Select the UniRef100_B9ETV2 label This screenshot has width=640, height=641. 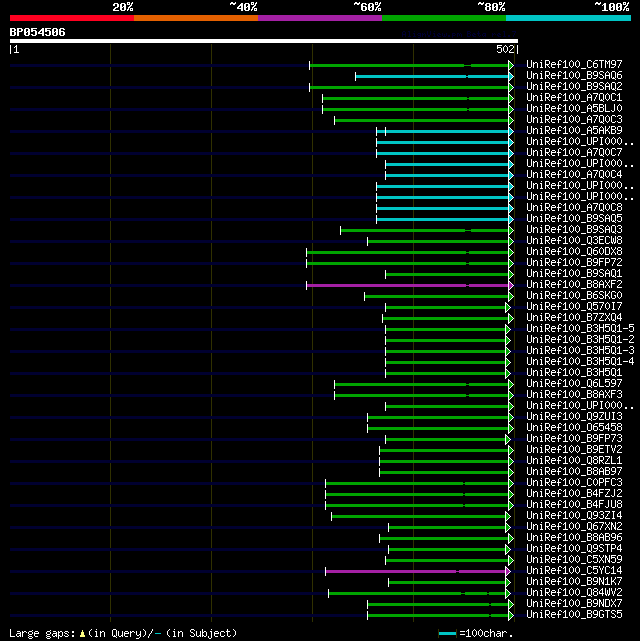[574, 450]
